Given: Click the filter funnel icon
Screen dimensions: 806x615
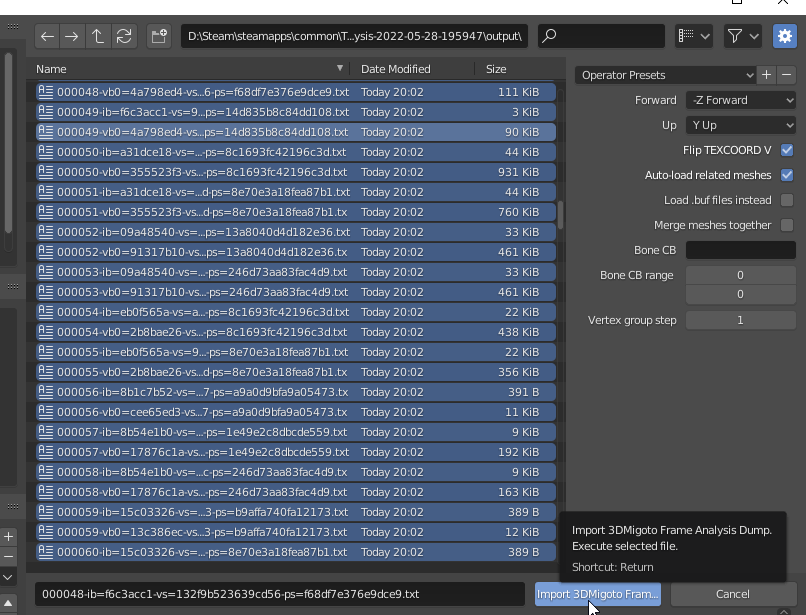Looking at the screenshot, I should tap(735, 36).
